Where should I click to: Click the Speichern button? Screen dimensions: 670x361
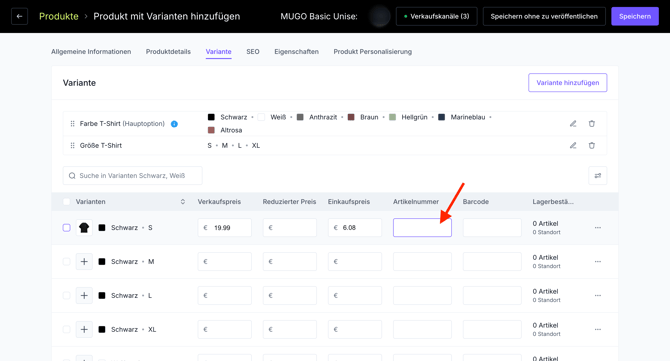635,16
